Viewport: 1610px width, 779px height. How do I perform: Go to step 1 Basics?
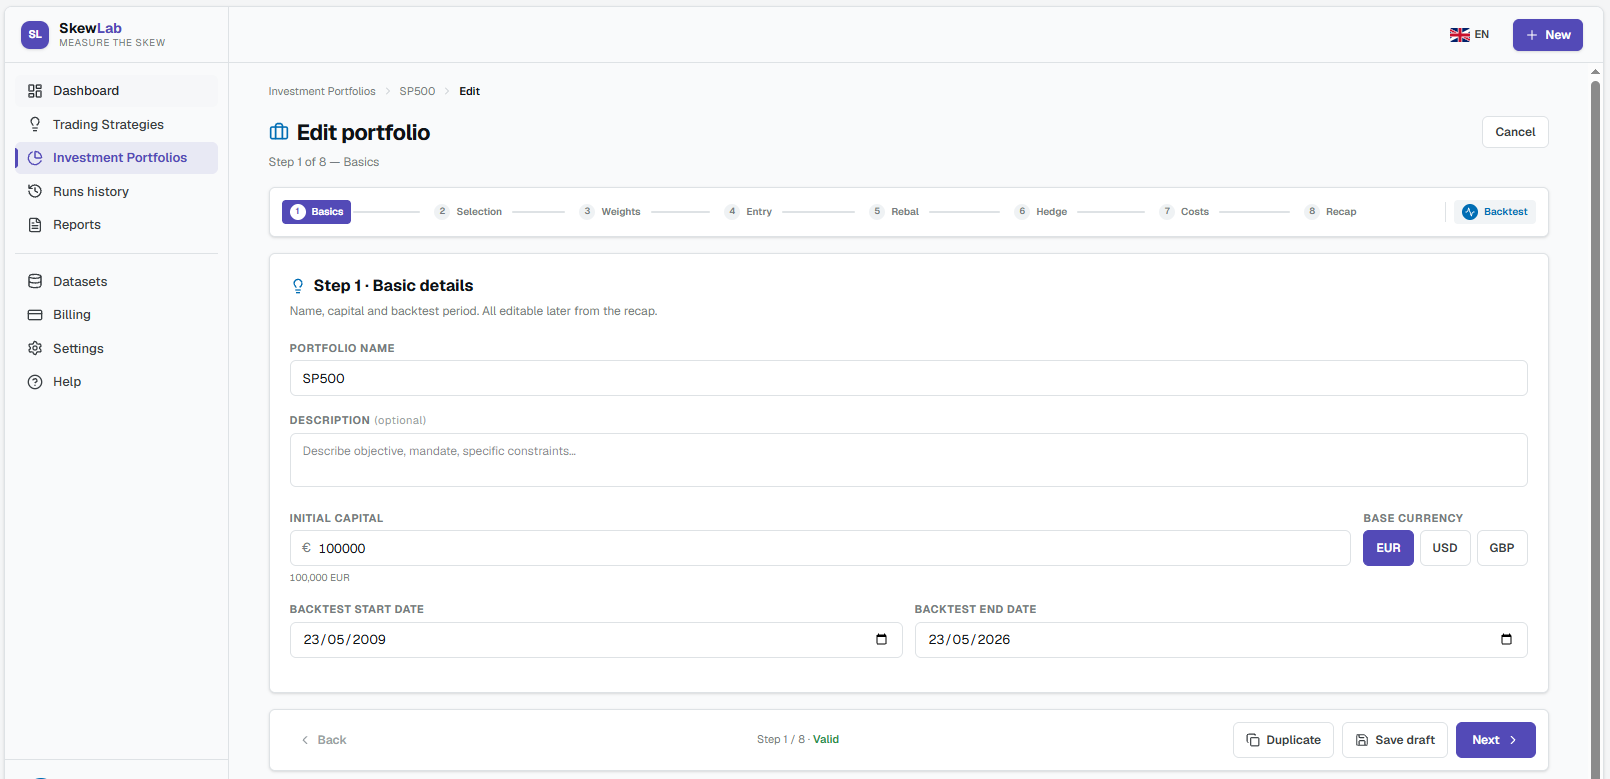pos(316,212)
